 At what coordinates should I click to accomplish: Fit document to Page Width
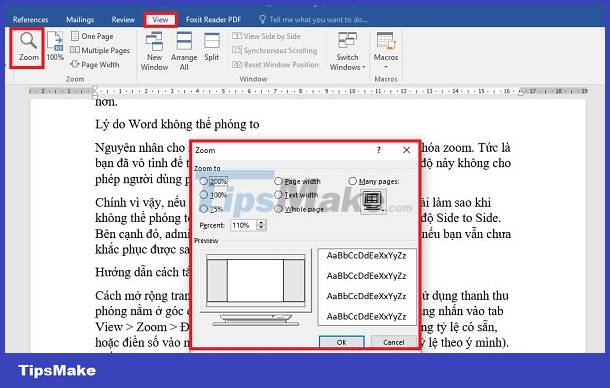point(95,65)
